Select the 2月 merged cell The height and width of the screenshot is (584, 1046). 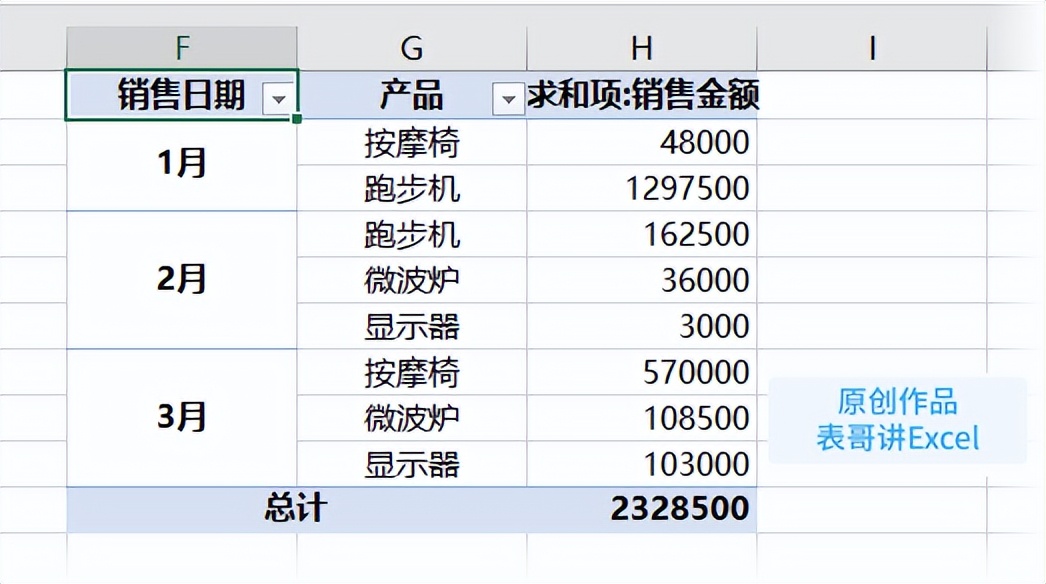pyautogui.click(x=181, y=280)
